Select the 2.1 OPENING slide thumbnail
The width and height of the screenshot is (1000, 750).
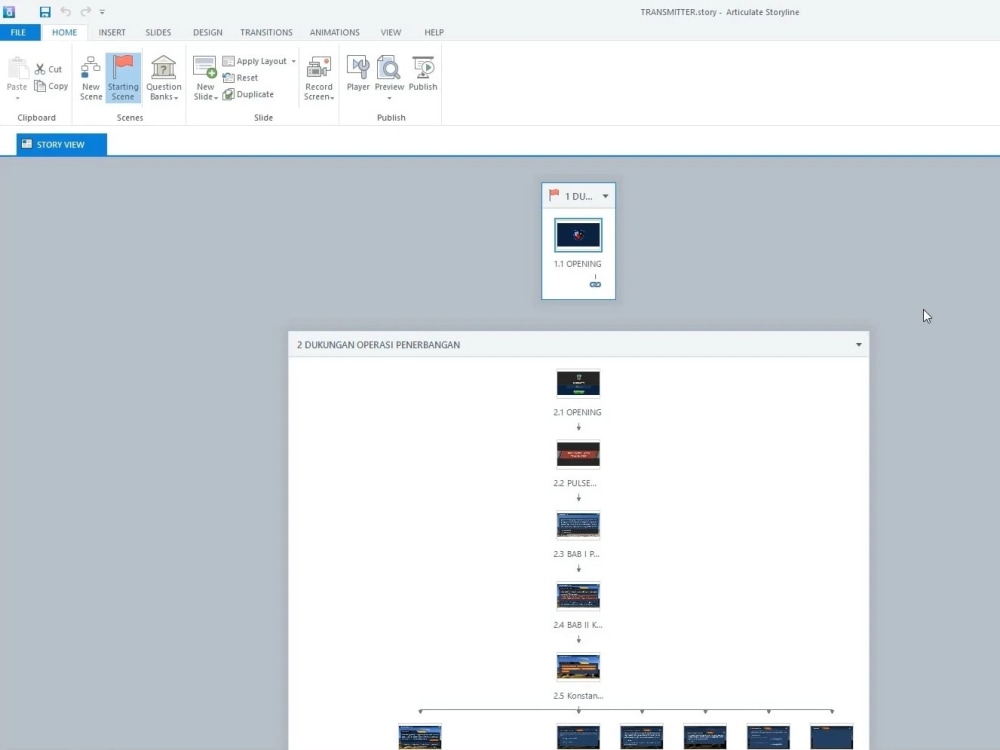(x=578, y=384)
